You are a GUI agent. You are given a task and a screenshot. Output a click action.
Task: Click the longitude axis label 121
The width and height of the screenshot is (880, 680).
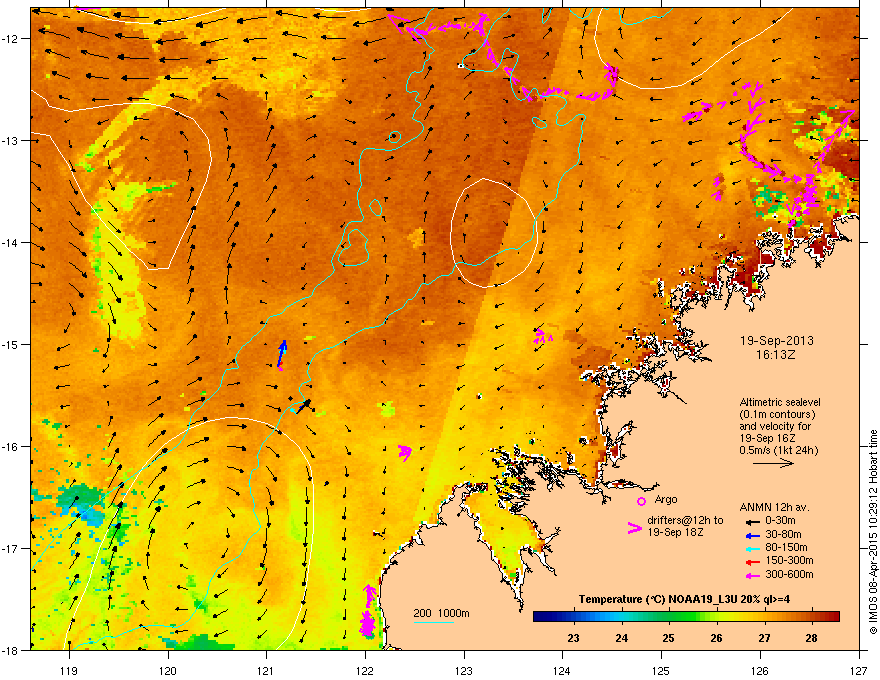click(x=266, y=670)
